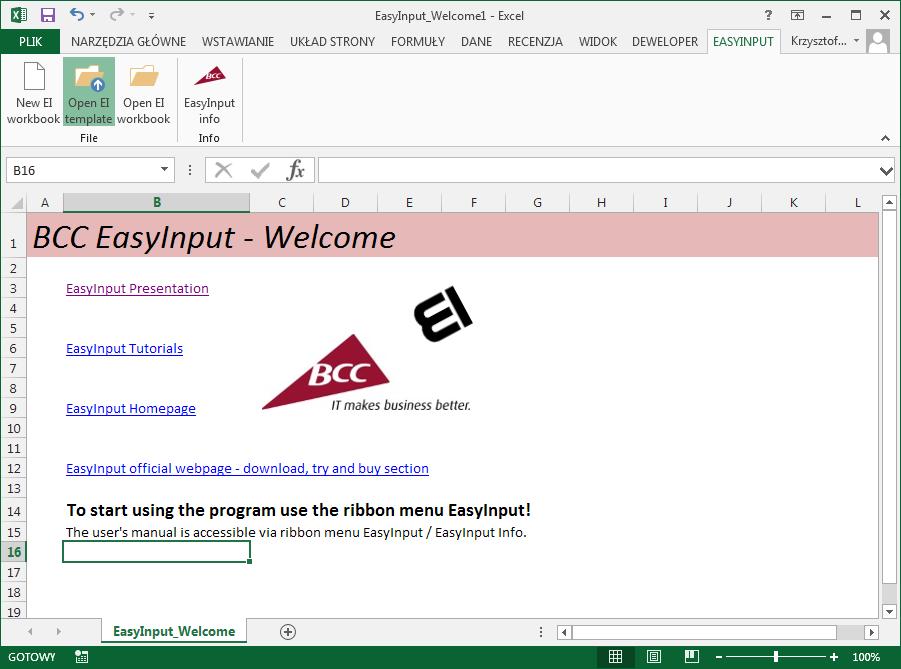Open Excel Help question mark

pyautogui.click(x=768, y=16)
